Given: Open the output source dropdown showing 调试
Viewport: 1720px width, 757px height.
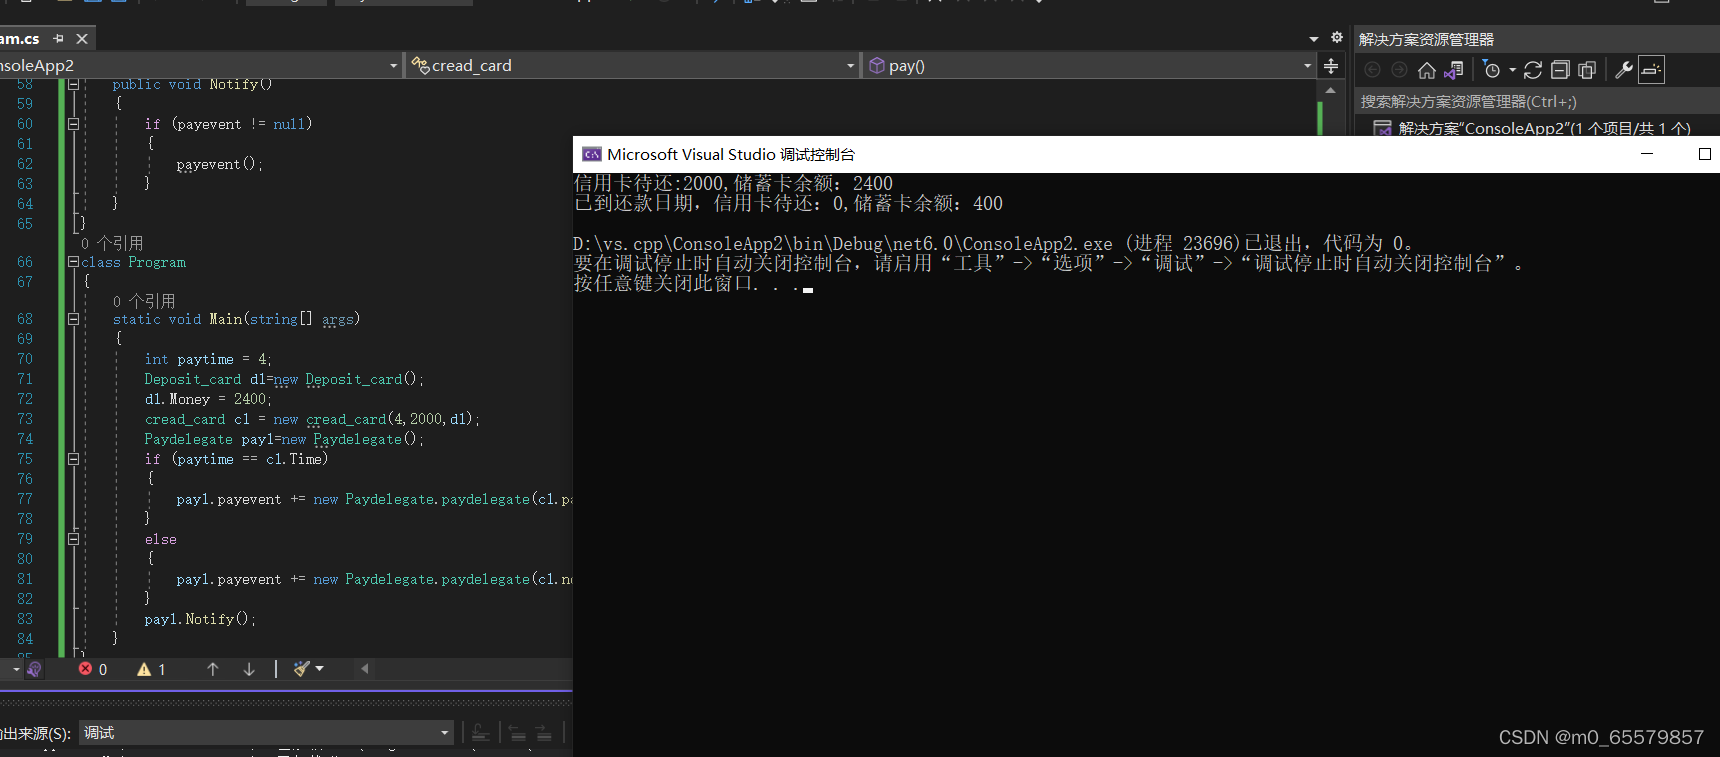Looking at the screenshot, I should (x=265, y=733).
